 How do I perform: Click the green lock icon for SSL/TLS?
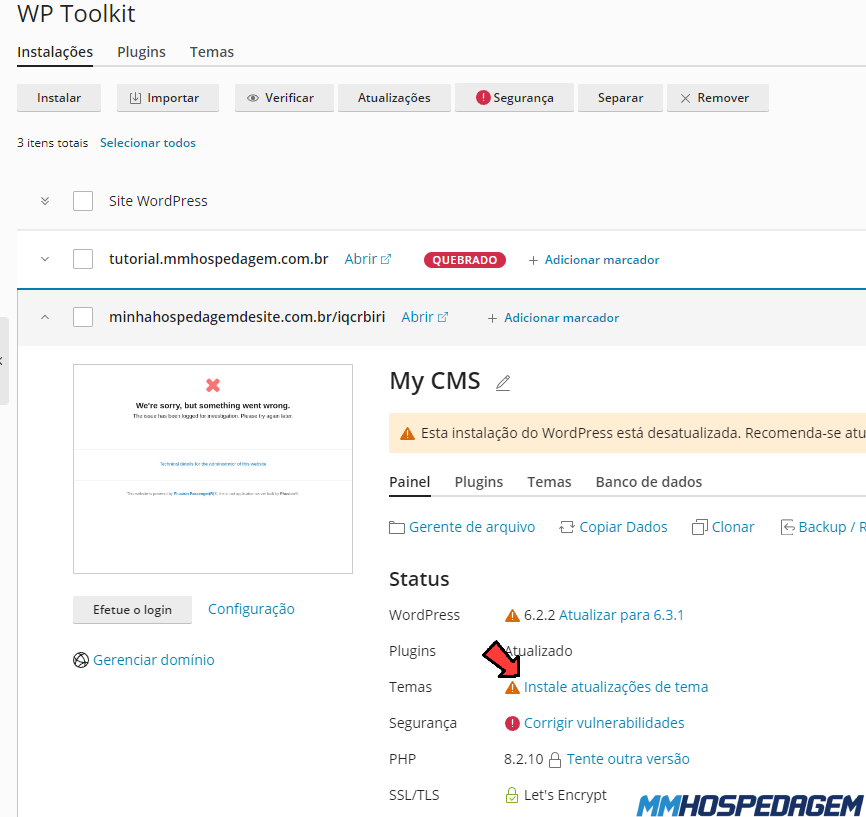click(511, 795)
